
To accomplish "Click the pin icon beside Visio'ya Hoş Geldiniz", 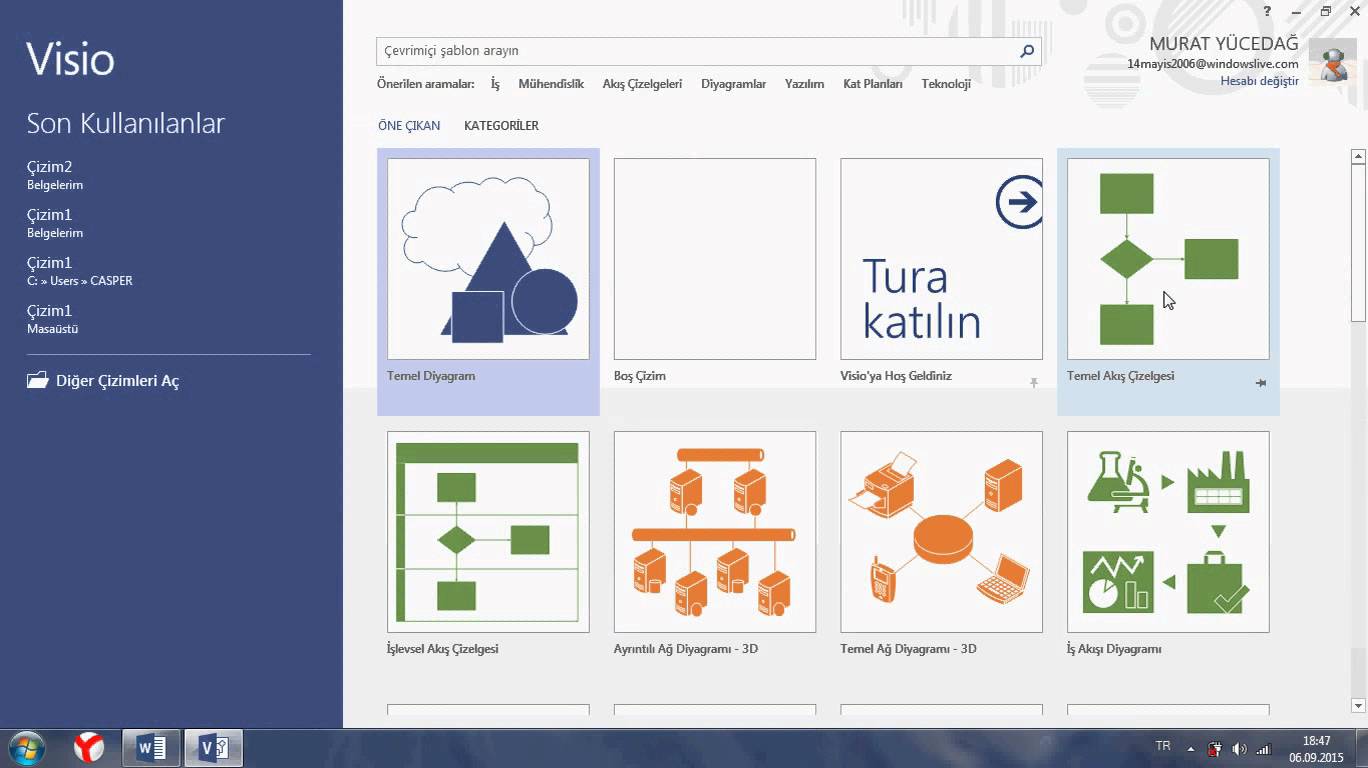I will [x=1034, y=383].
